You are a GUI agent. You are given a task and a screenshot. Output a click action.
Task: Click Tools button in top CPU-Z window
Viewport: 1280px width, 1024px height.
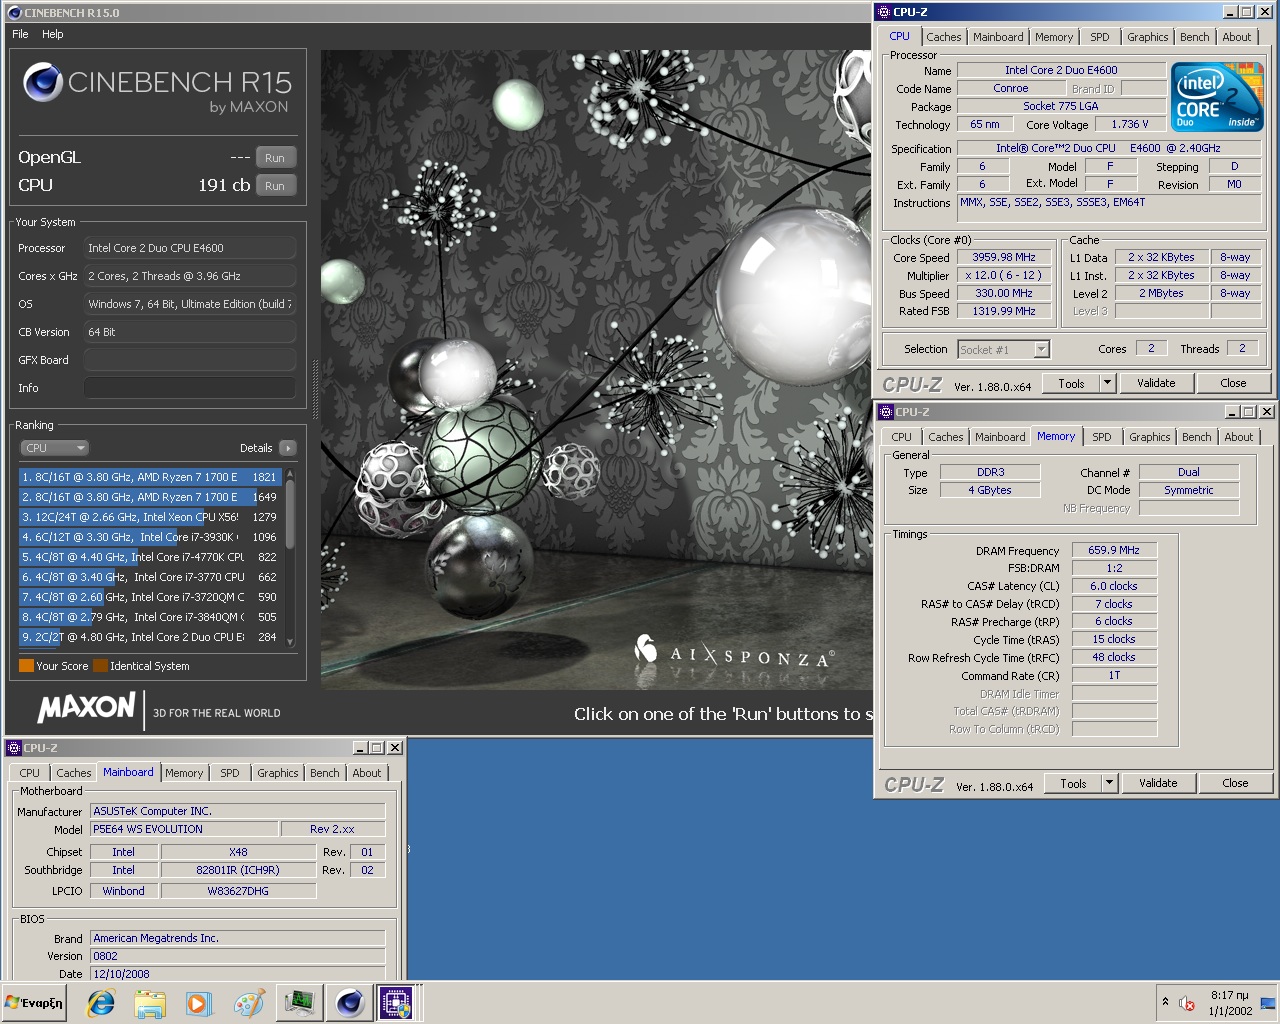point(1071,383)
